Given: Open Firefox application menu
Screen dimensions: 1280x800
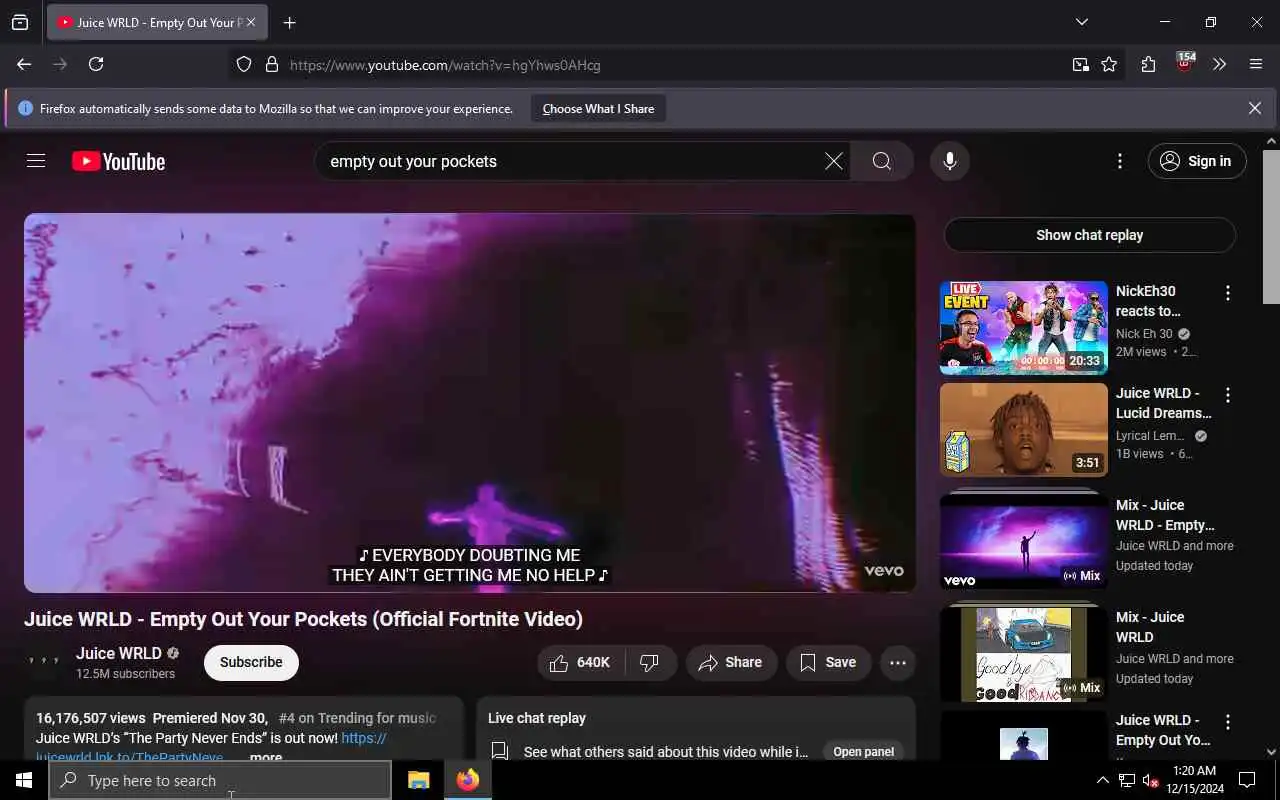Looking at the screenshot, I should [x=1256, y=64].
